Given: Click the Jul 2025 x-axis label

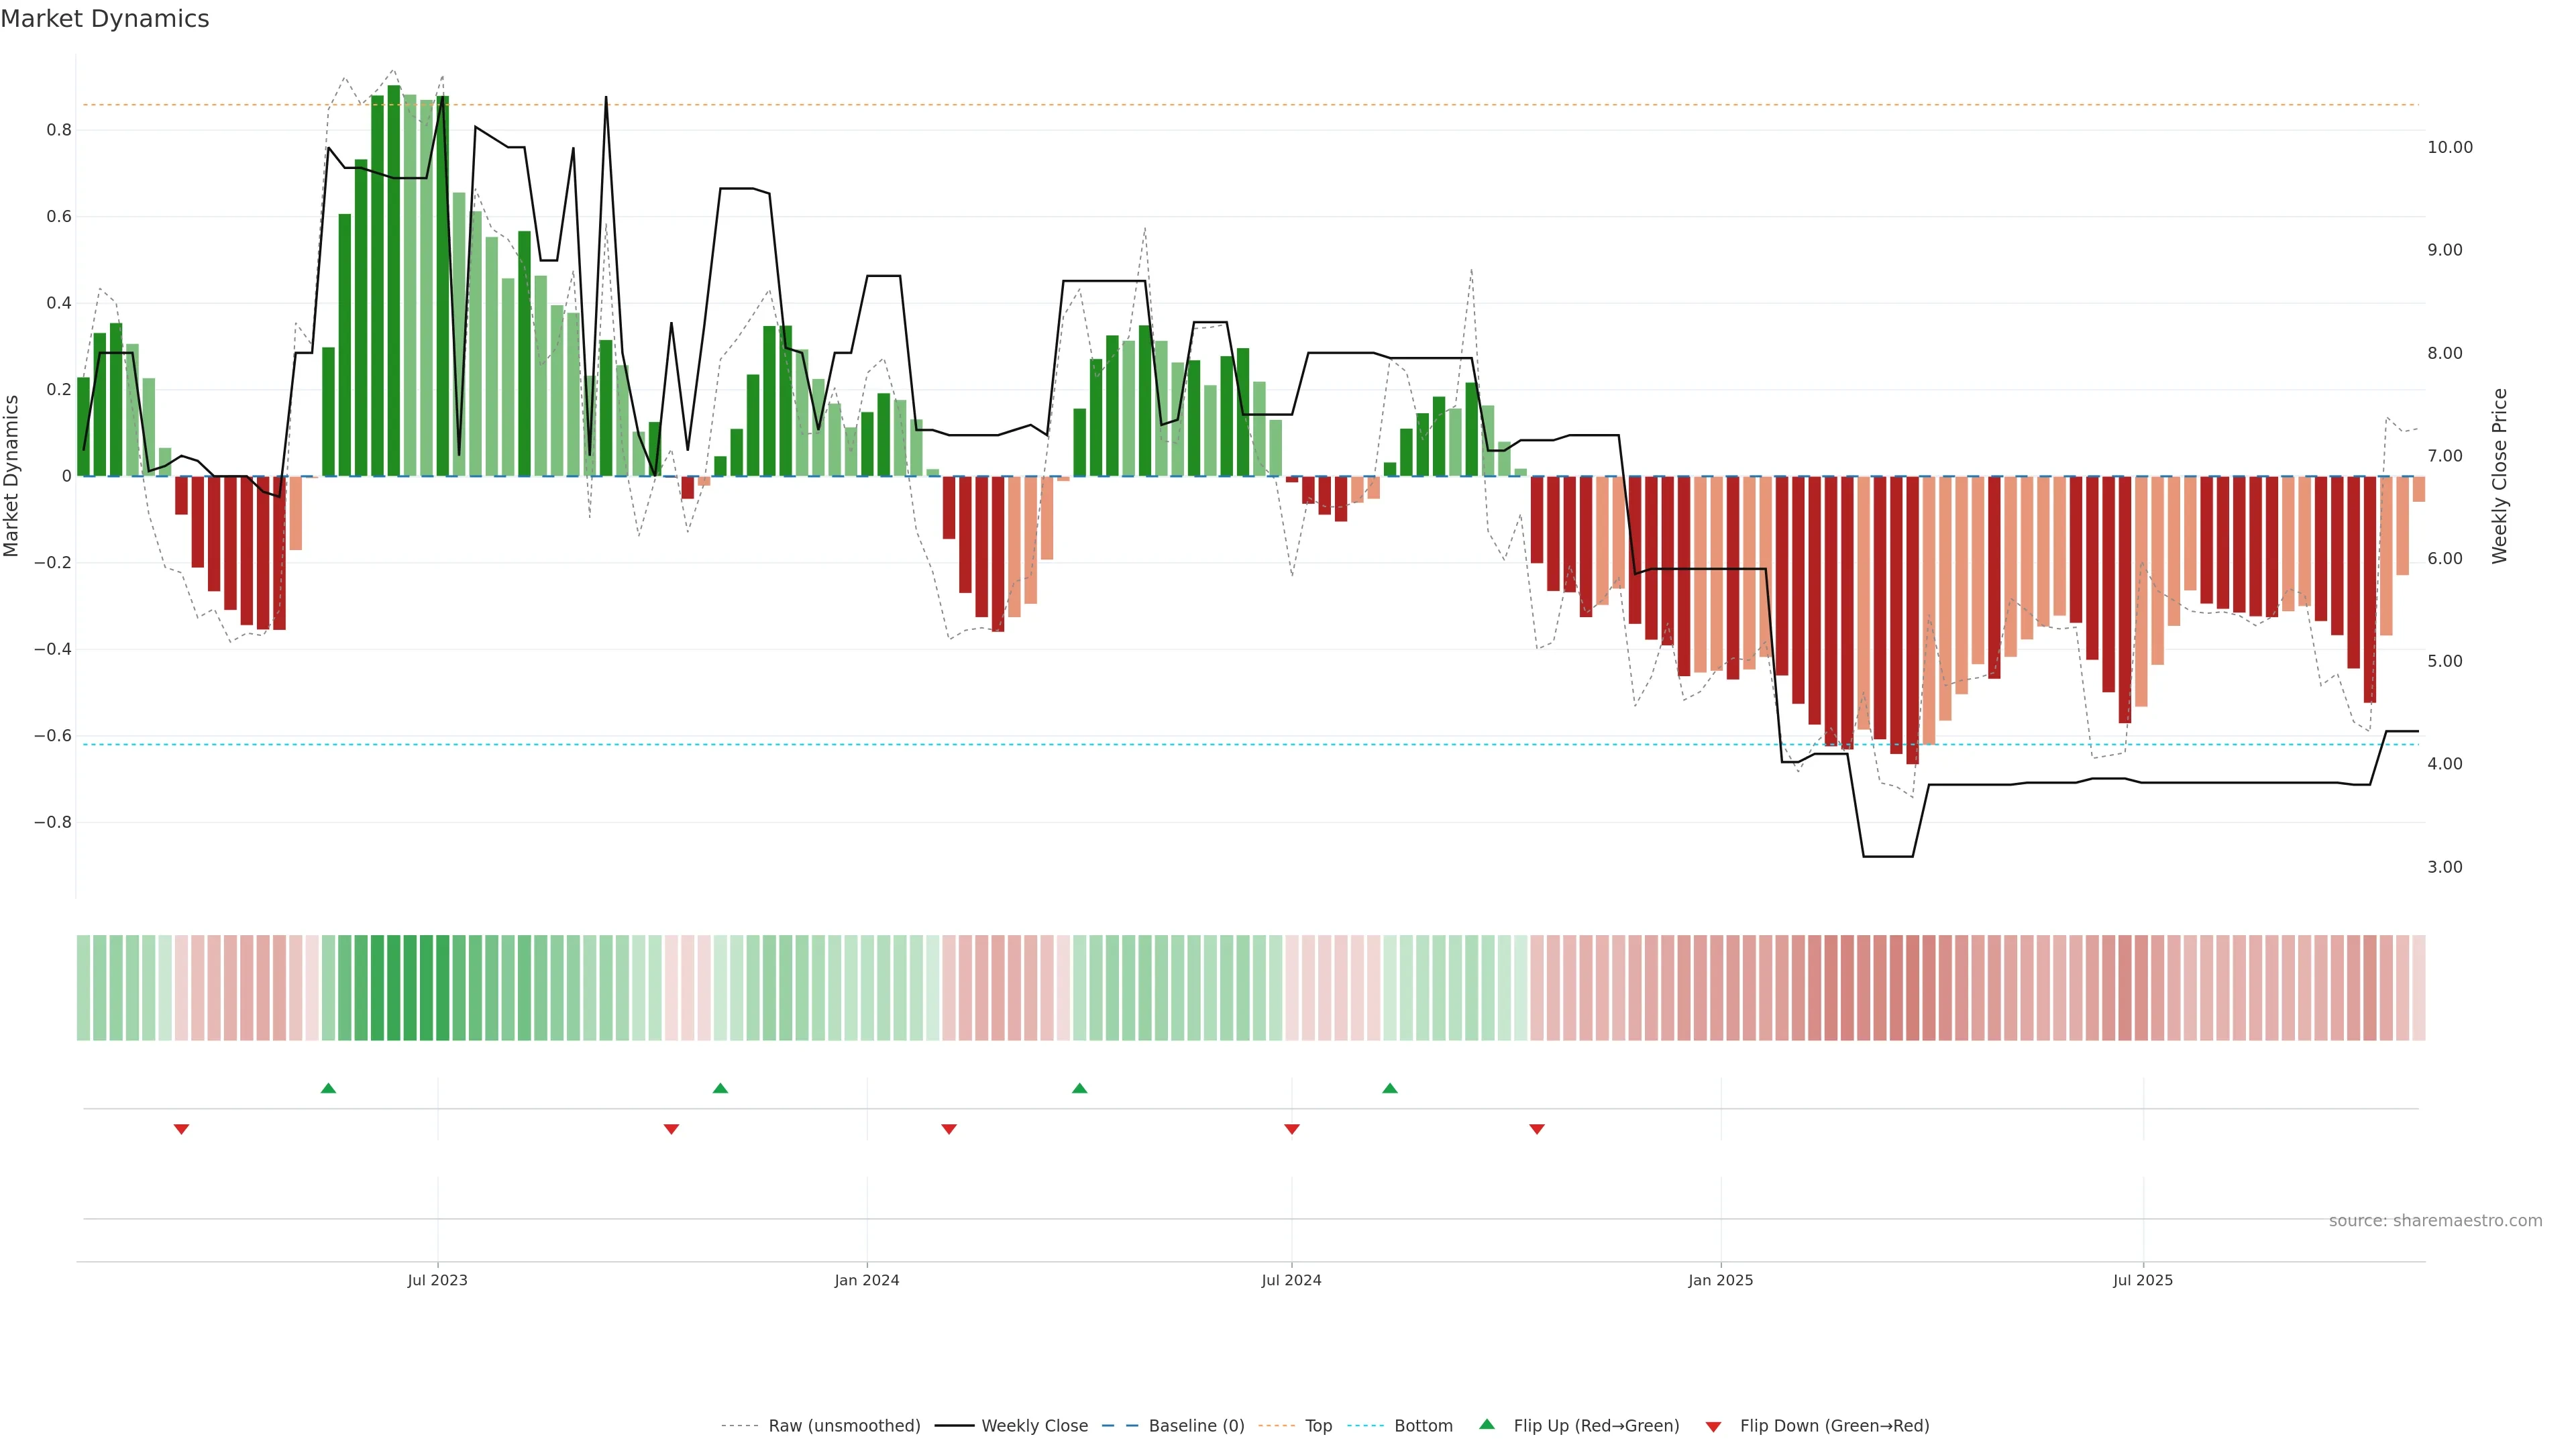Looking at the screenshot, I should coord(2143,1280).
